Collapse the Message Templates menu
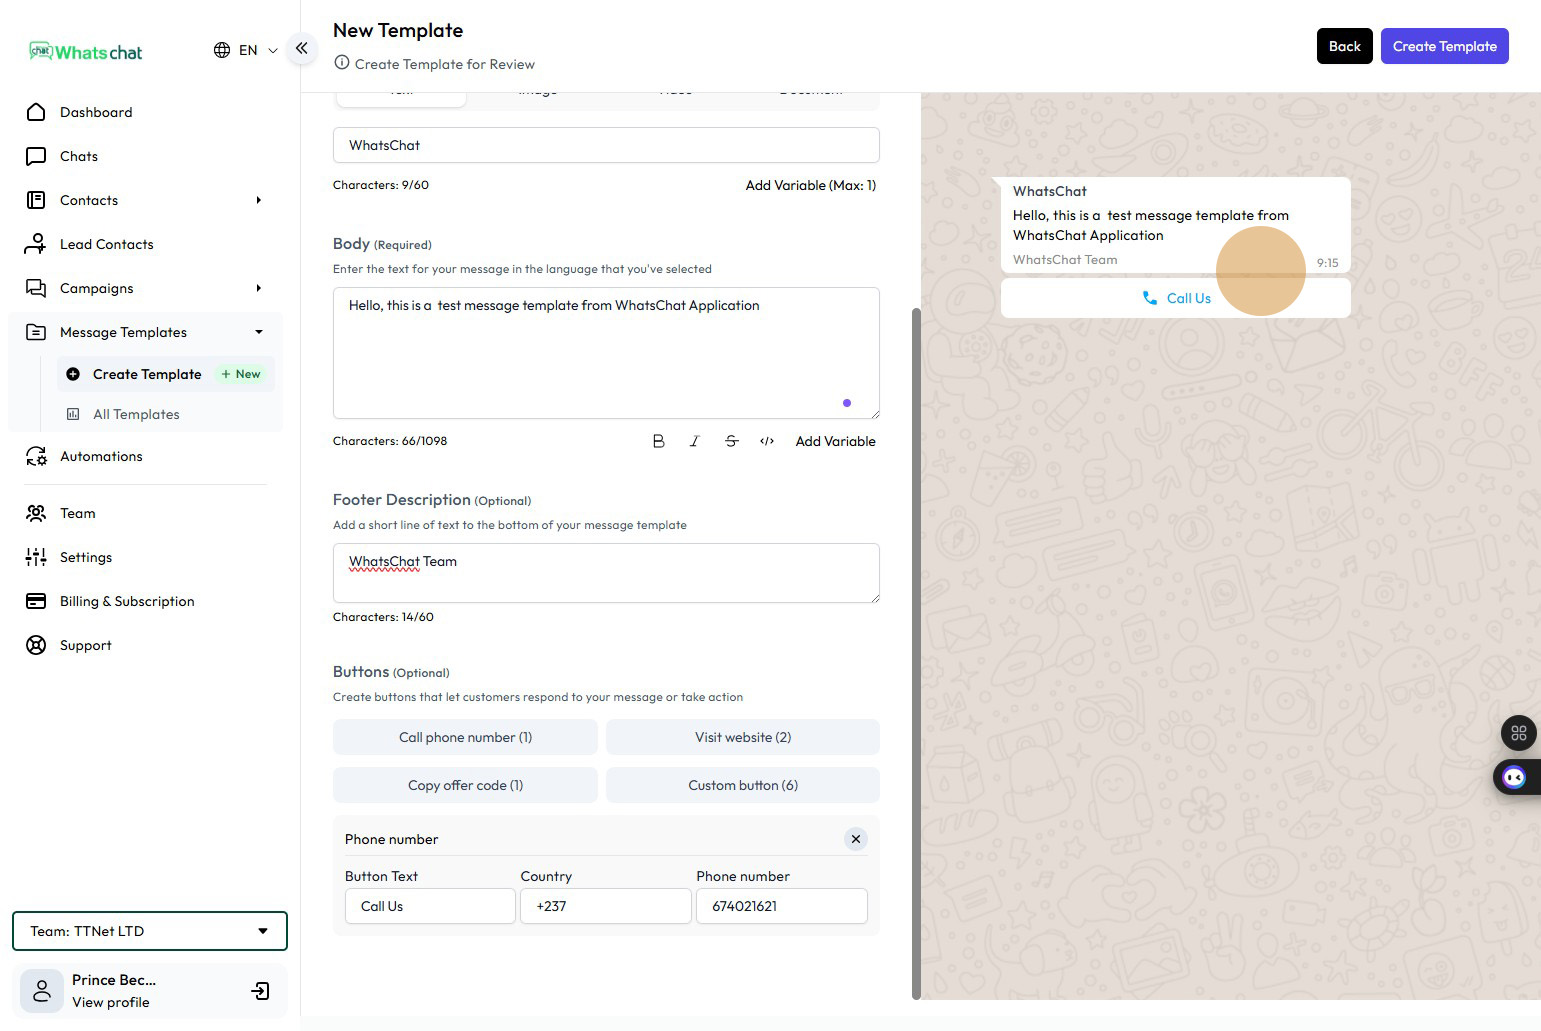Screen dimensions: 1541x1031 (x=258, y=332)
